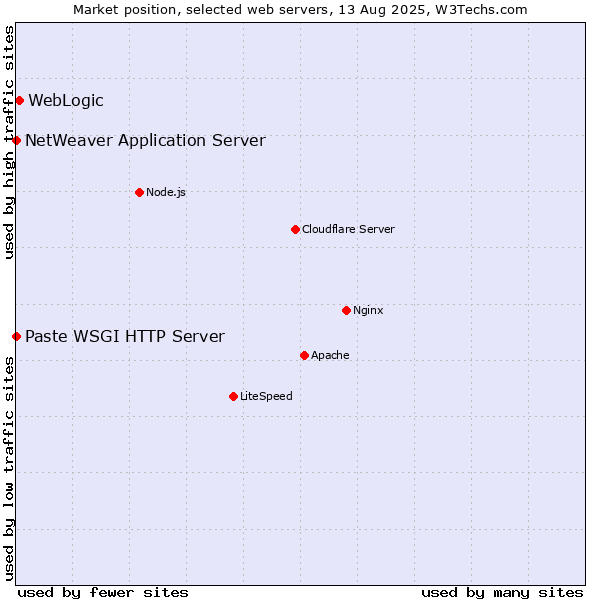The image size is (600, 600).
Task: Click the chart title mentioning W3Techs.com
Action: click(300, 10)
